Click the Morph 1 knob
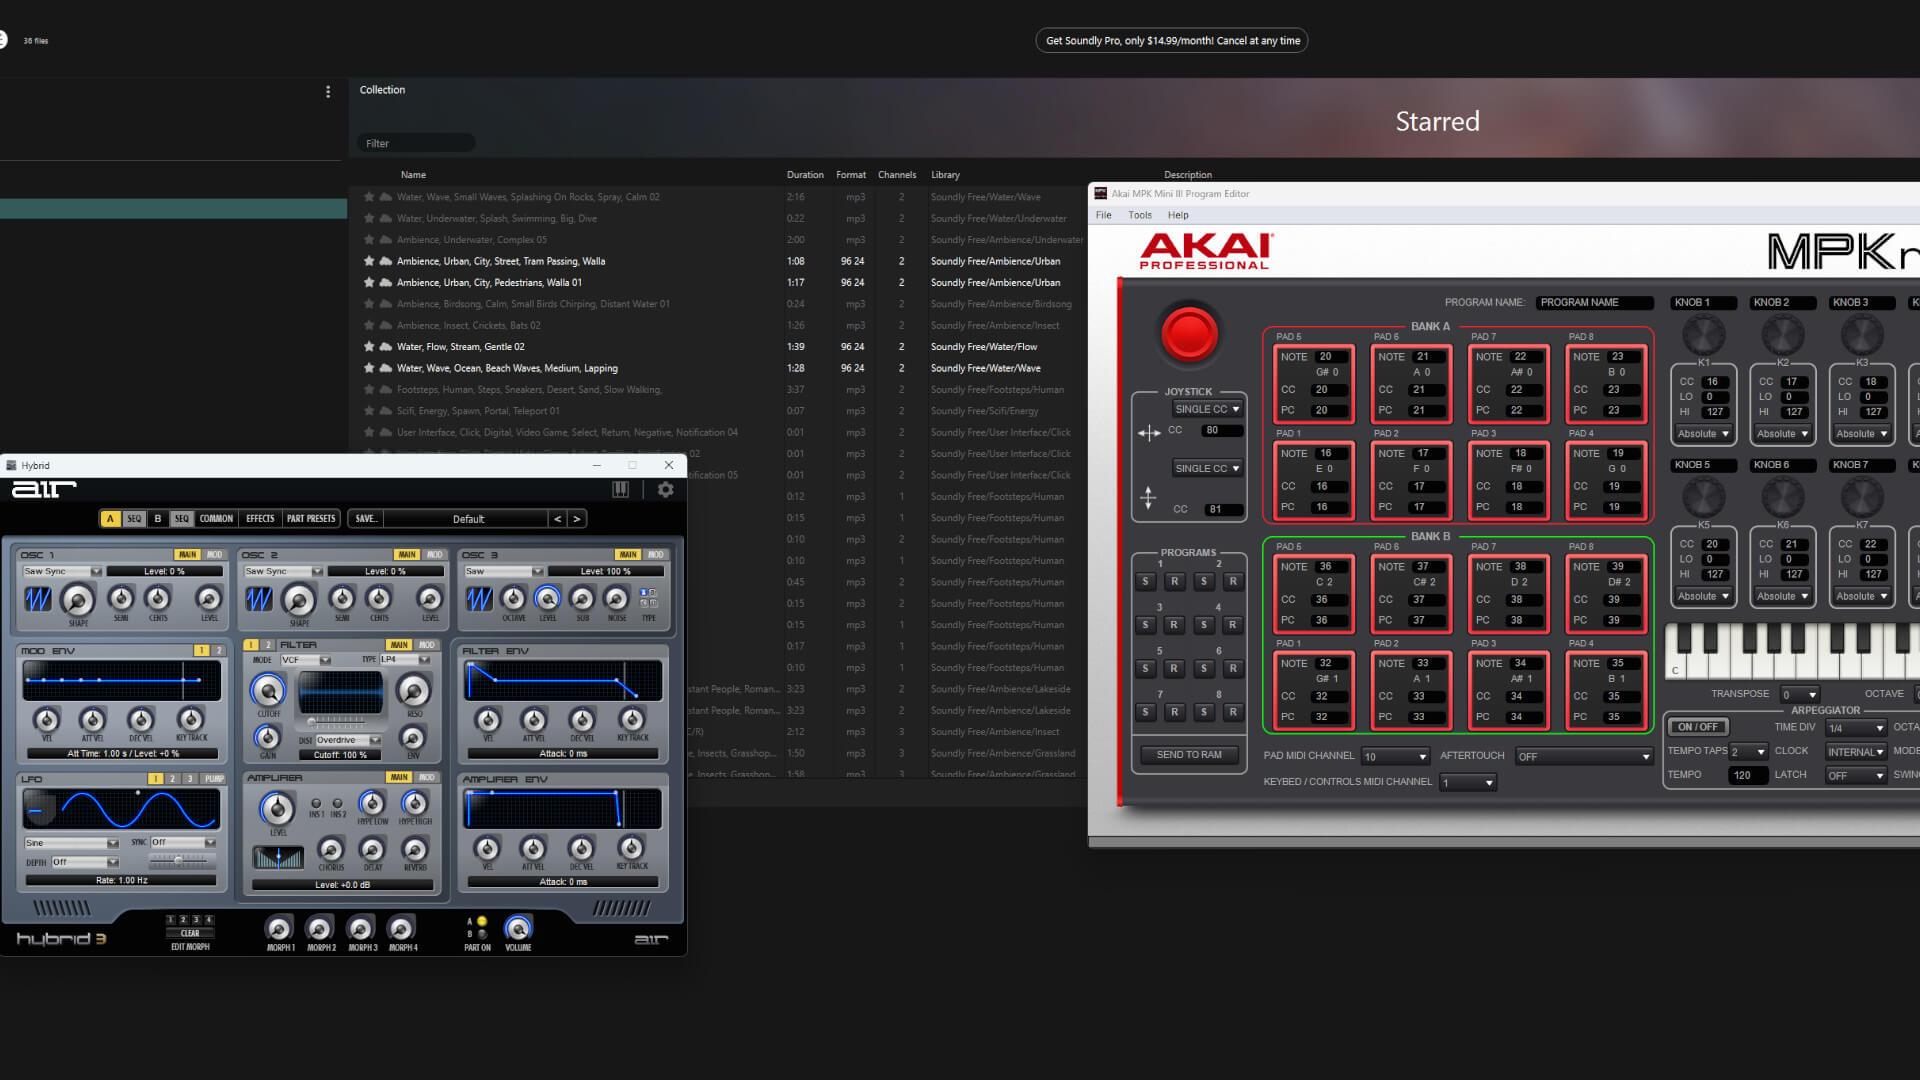The width and height of the screenshot is (1920, 1080). point(280,928)
